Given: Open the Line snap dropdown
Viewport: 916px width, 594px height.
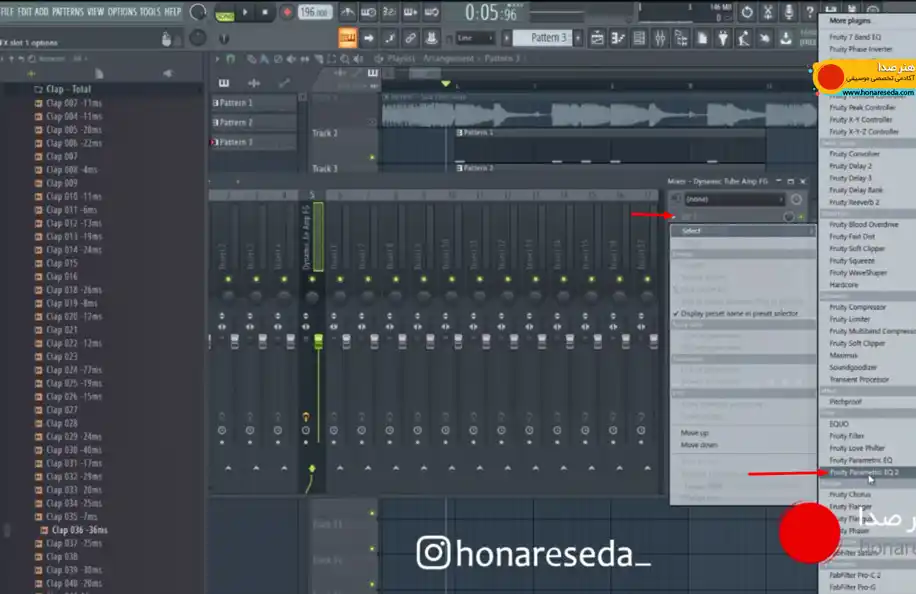Looking at the screenshot, I should 475,39.
